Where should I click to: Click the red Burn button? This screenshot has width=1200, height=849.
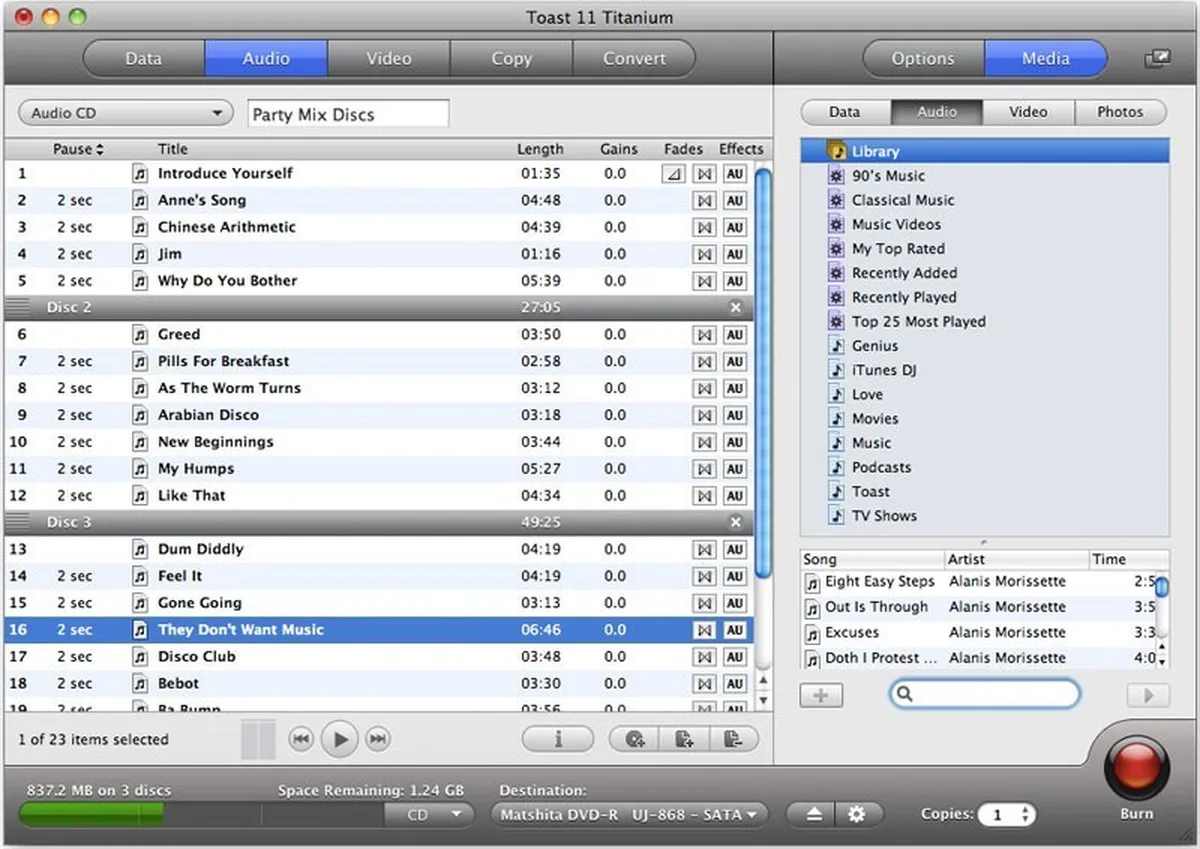pos(1136,767)
